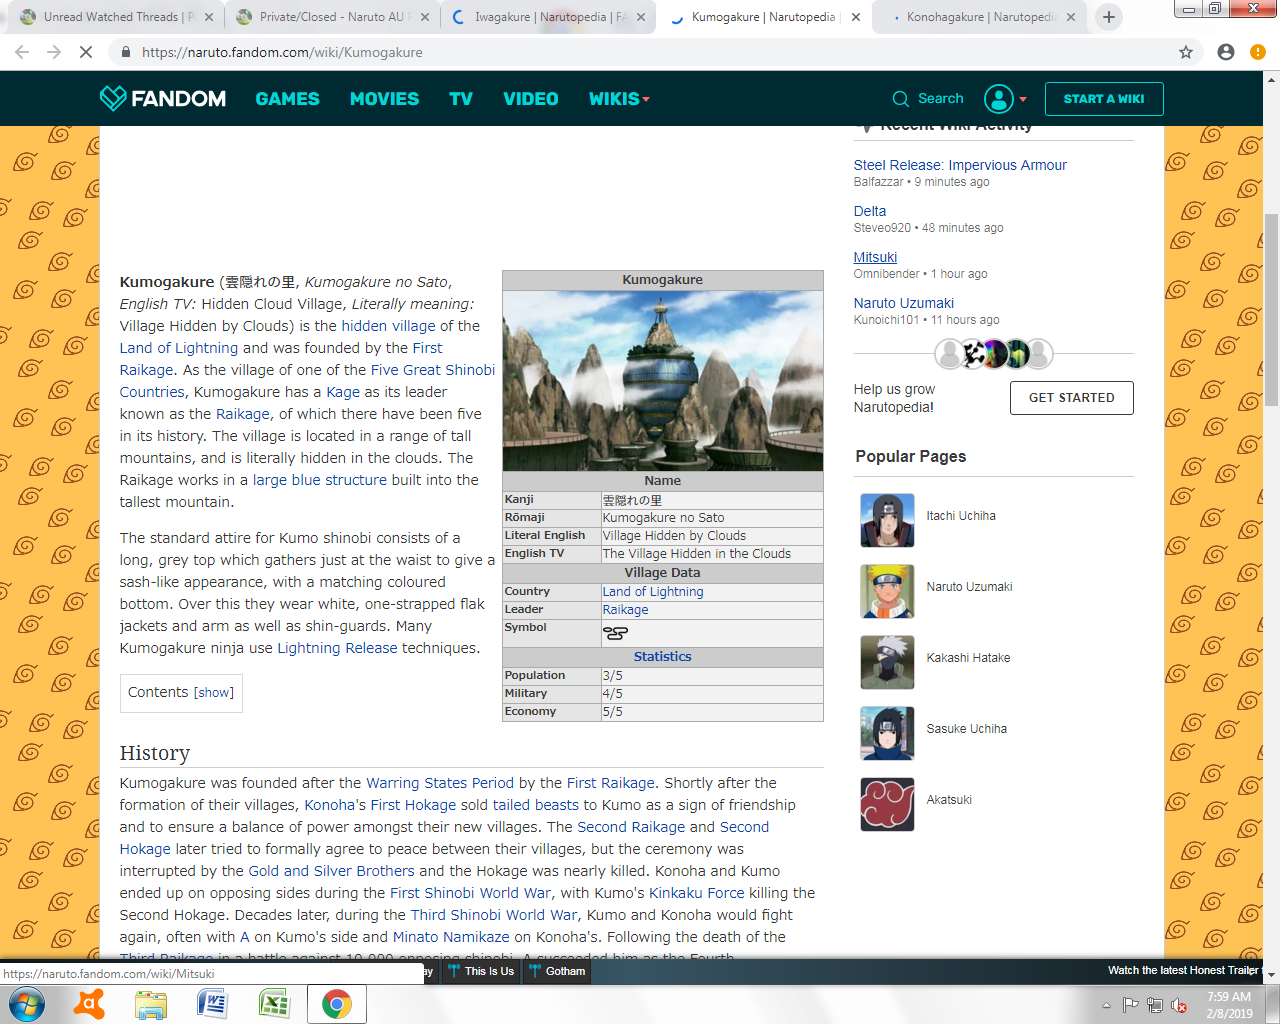
Task: Click the Akatsuki cloud thumbnail
Action: [x=887, y=804]
